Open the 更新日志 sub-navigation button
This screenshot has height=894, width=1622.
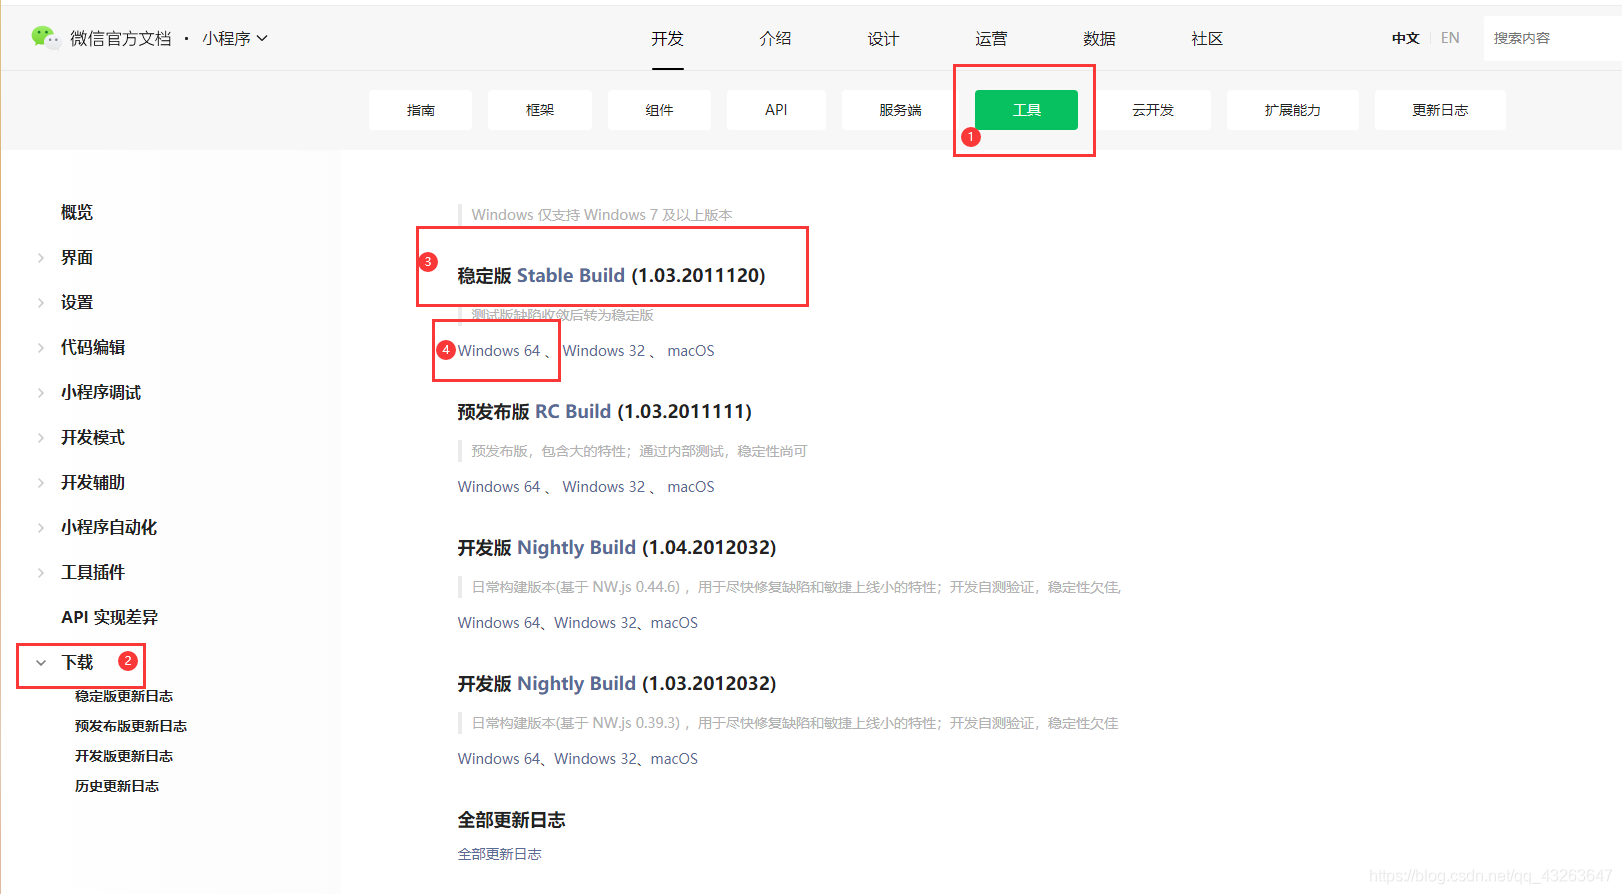coord(1440,110)
